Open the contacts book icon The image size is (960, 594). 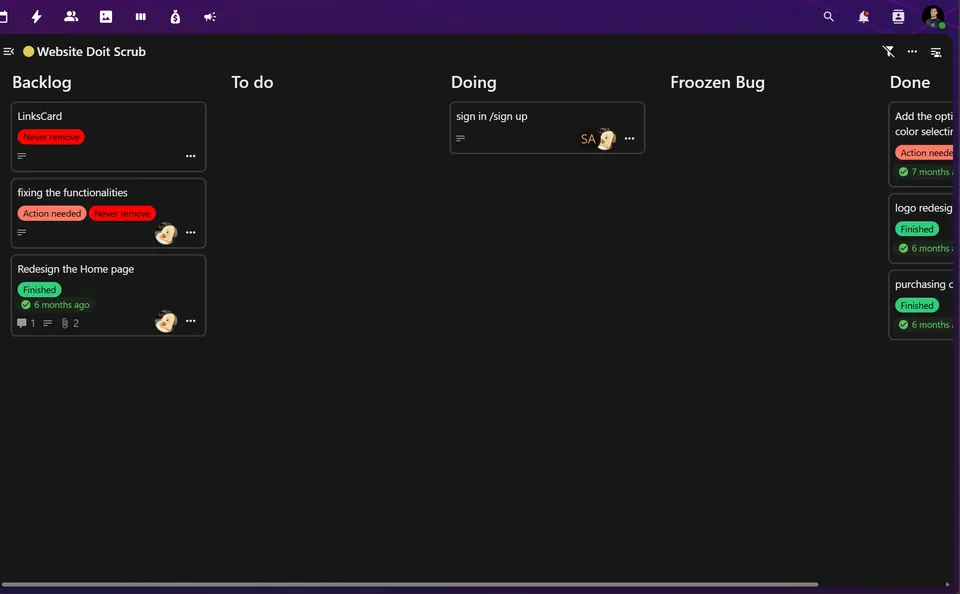[898, 17]
